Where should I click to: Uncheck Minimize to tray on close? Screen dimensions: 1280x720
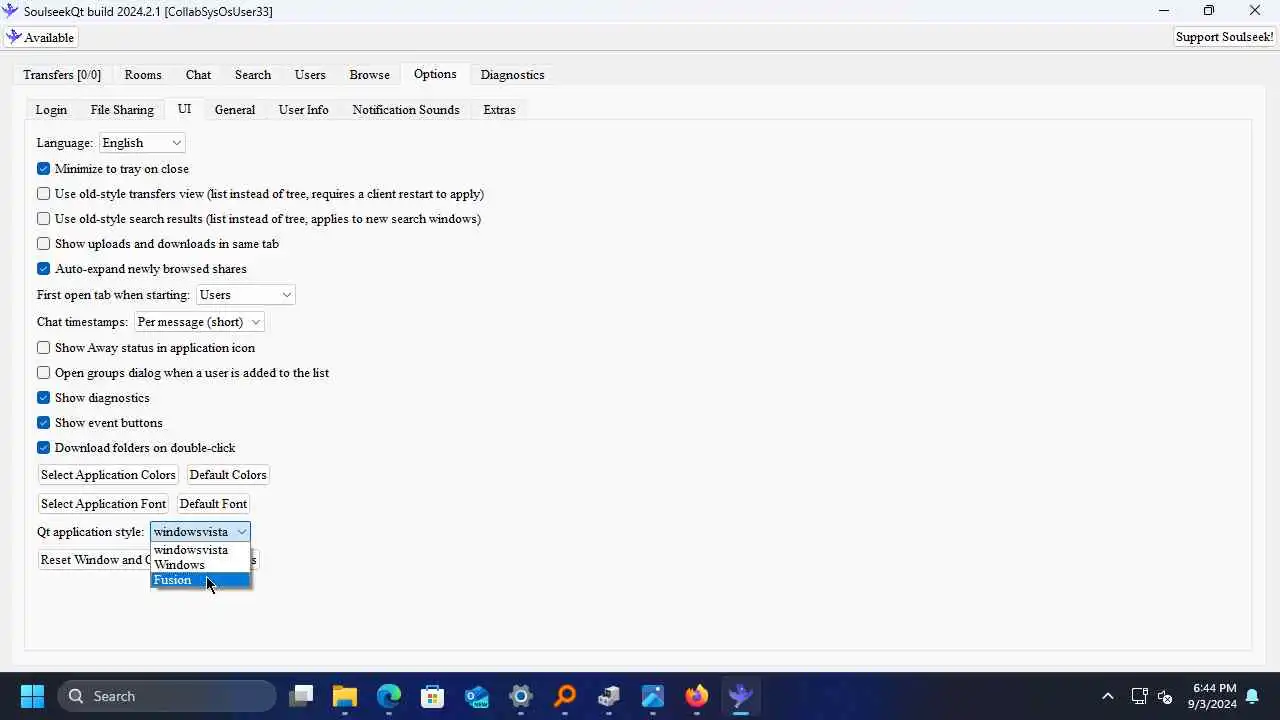click(x=44, y=169)
